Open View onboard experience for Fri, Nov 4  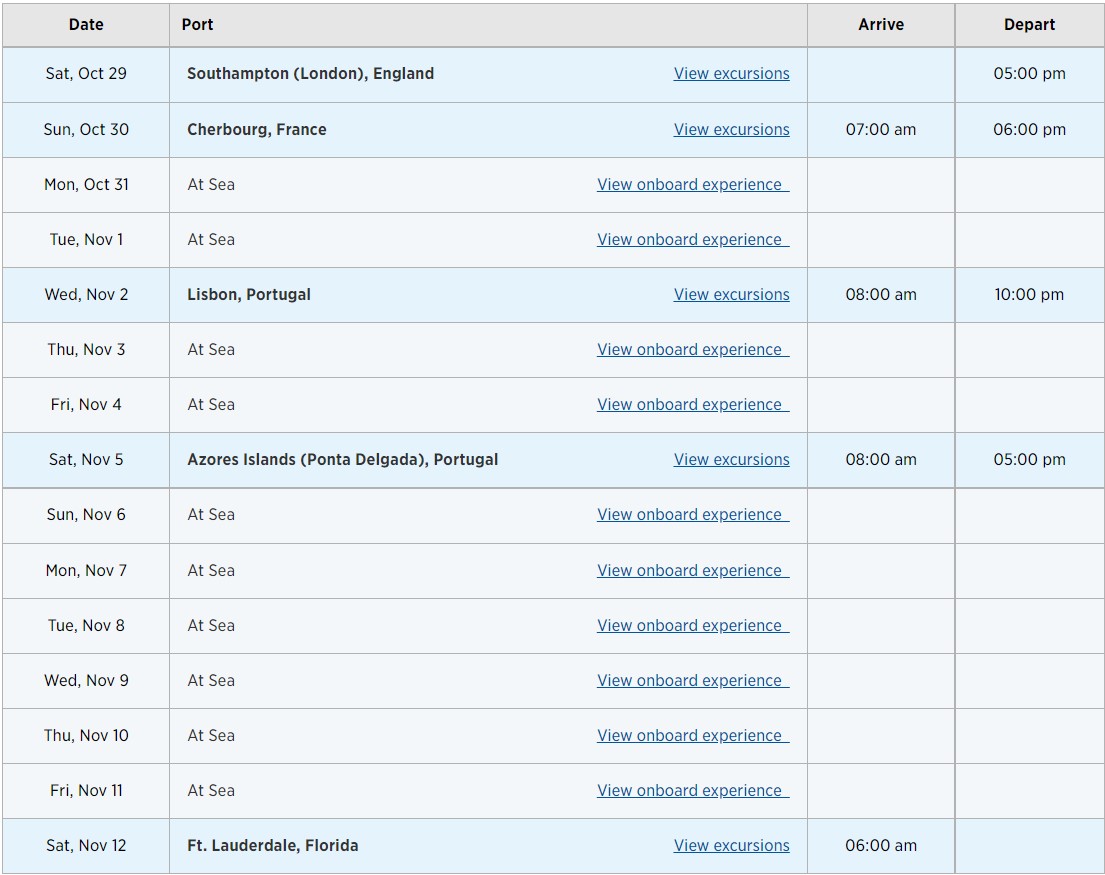point(693,404)
